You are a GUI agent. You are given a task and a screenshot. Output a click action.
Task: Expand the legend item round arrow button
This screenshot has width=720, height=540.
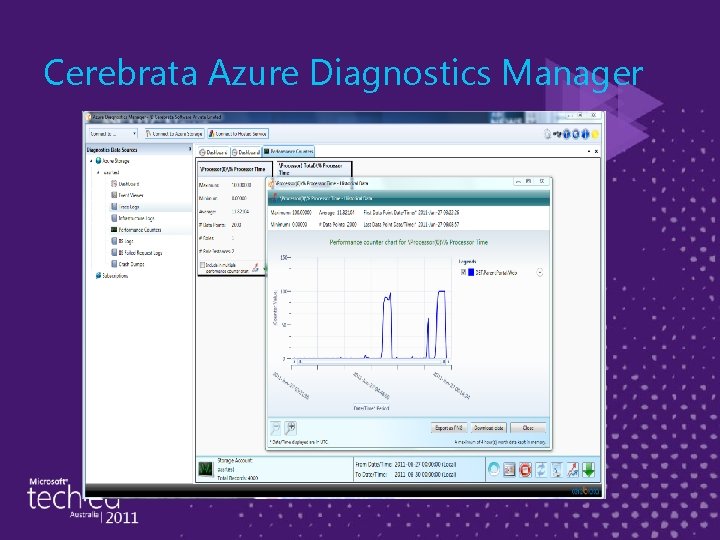coord(540,272)
